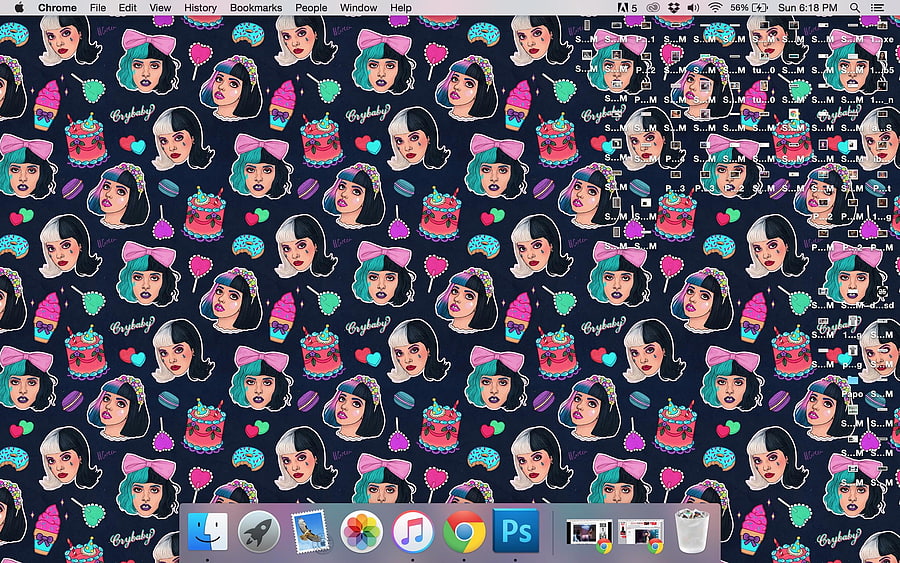Open the Apple menu
Viewport: 900px width, 563px height.
(x=19, y=7)
